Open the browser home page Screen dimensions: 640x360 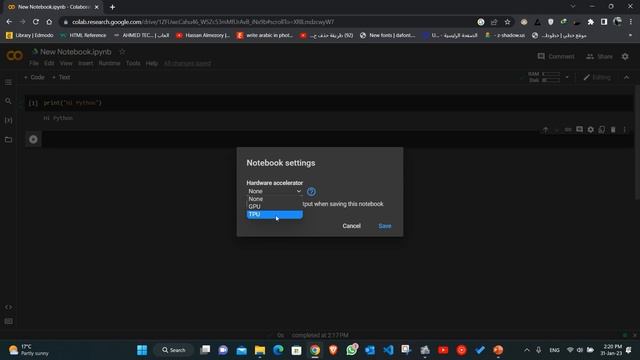(49, 22)
